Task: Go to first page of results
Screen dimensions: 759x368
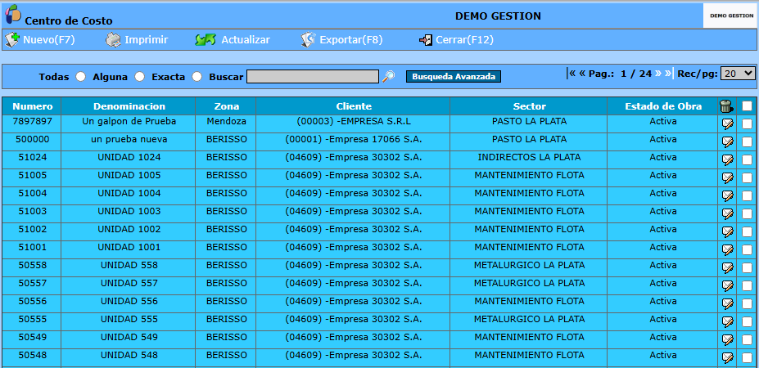Action: [x=572, y=73]
